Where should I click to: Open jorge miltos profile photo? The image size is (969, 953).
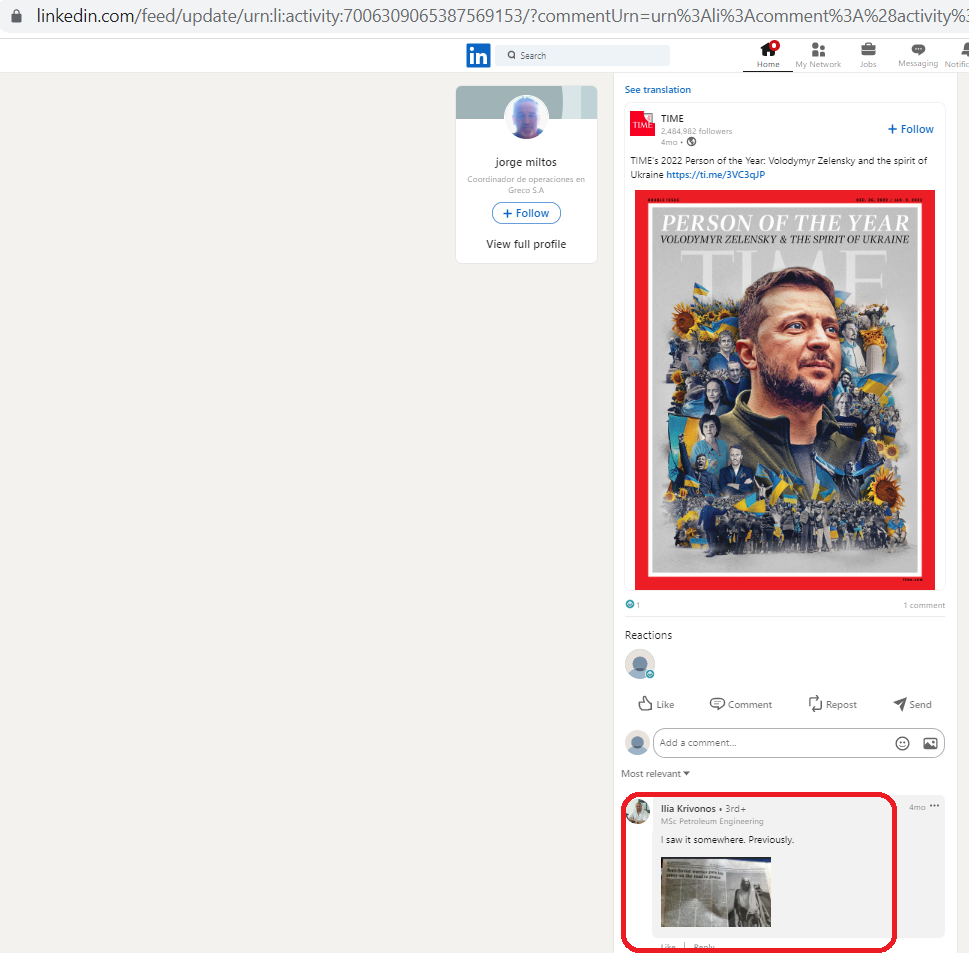[x=526, y=117]
